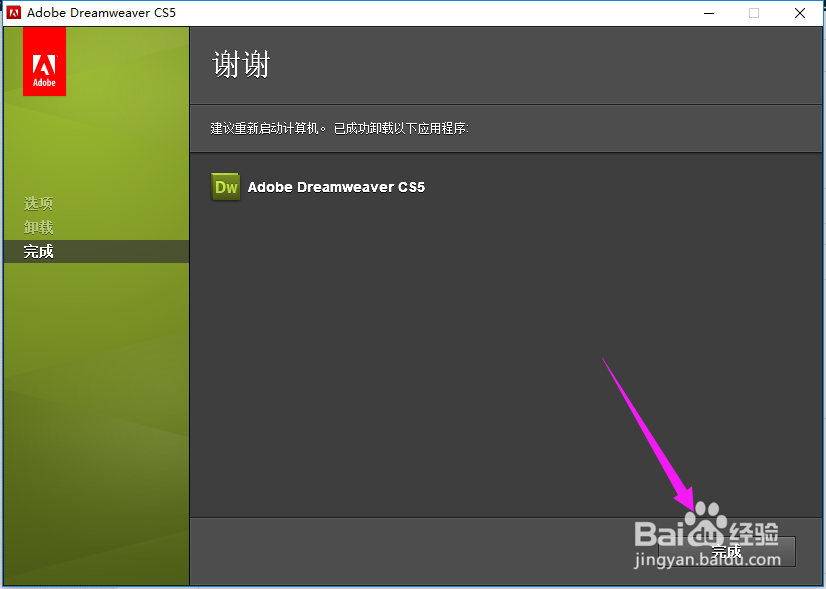
Task: Select the highlighted 完成 step in sidebar
Action: [x=96, y=251]
